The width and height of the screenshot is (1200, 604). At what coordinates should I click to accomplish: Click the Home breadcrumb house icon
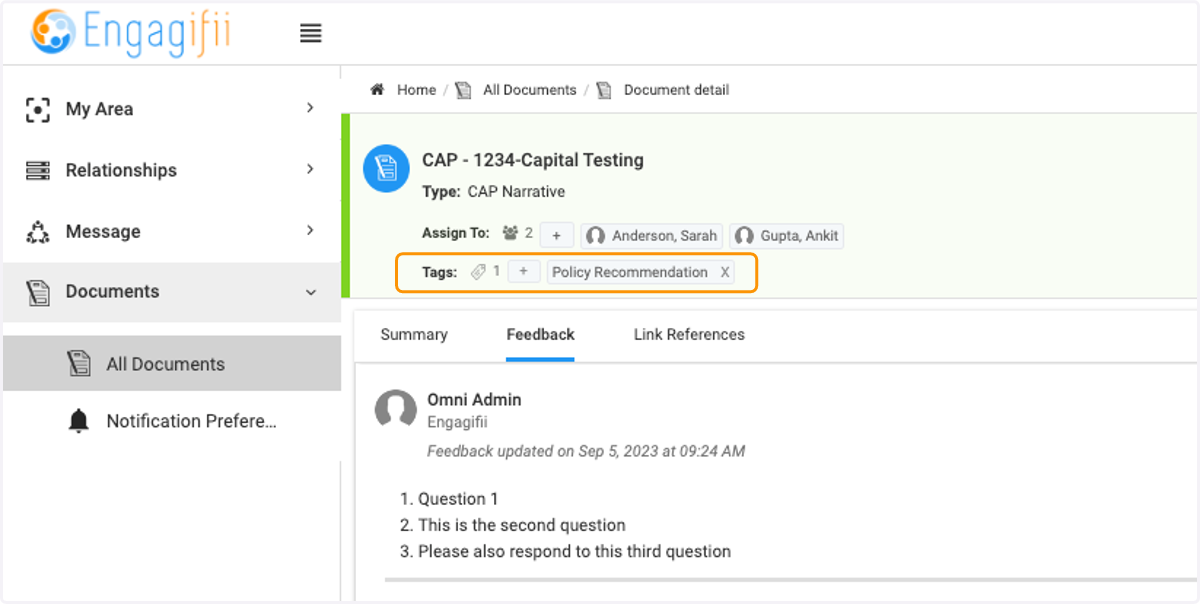click(377, 90)
